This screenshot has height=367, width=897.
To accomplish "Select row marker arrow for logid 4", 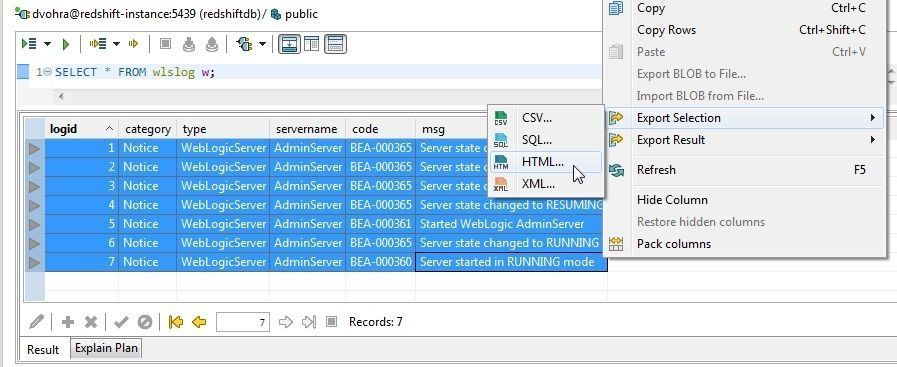I will [x=34, y=205].
